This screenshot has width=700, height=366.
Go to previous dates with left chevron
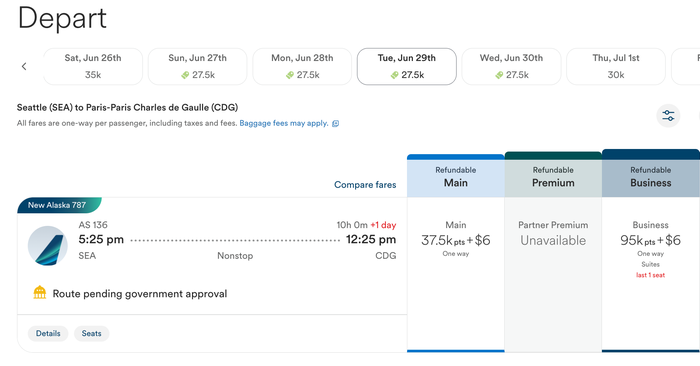pyautogui.click(x=24, y=67)
